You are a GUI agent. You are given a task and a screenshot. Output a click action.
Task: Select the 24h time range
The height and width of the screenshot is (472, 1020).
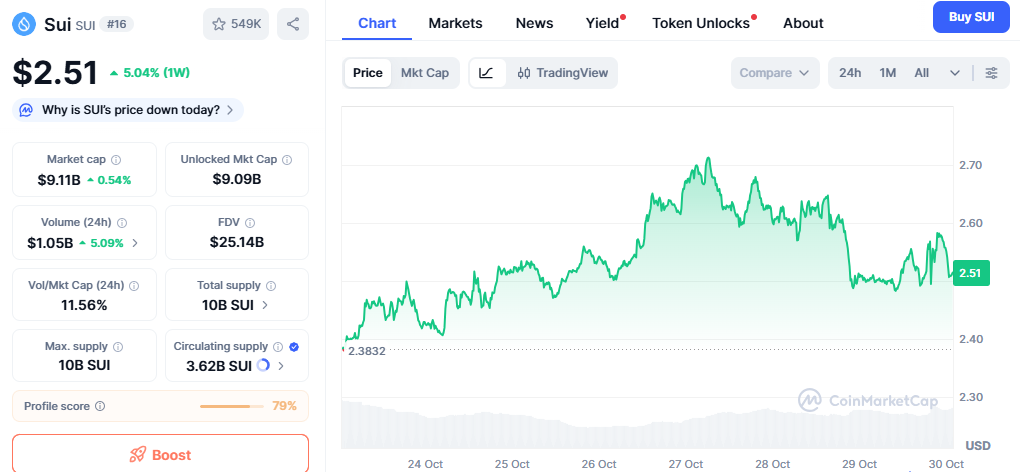point(850,73)
